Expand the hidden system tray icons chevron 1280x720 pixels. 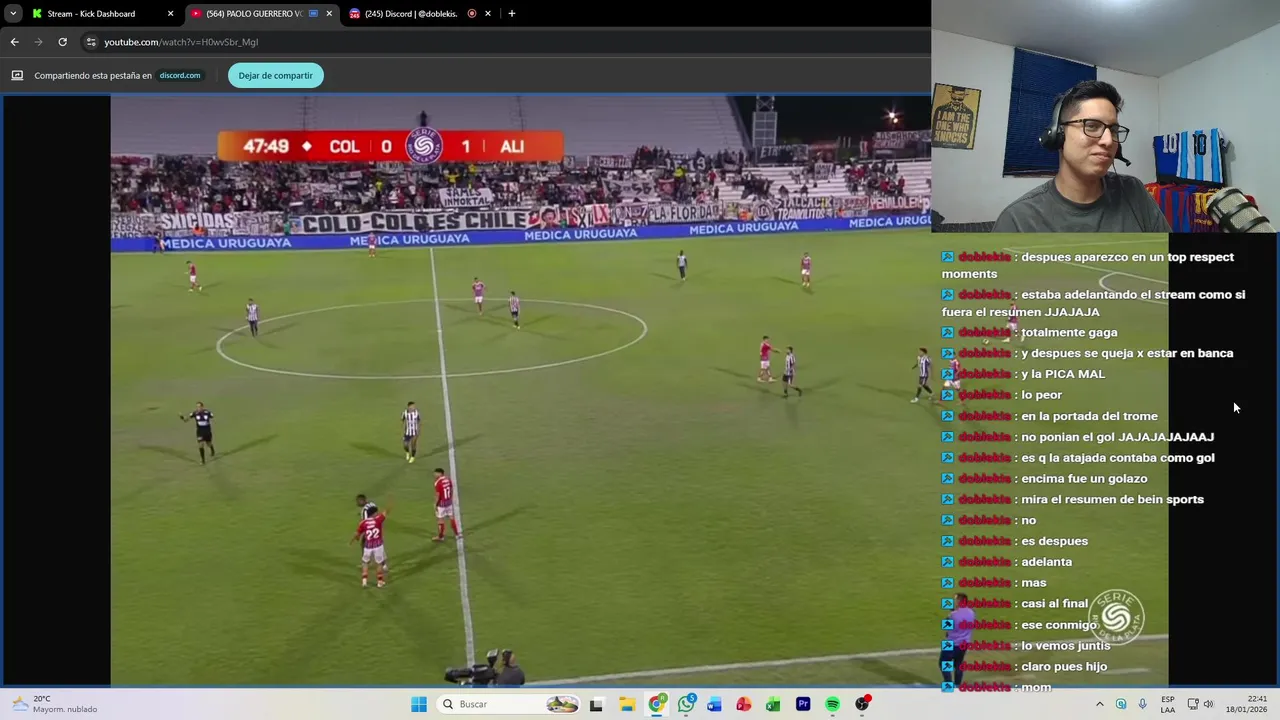[1100, 704]
